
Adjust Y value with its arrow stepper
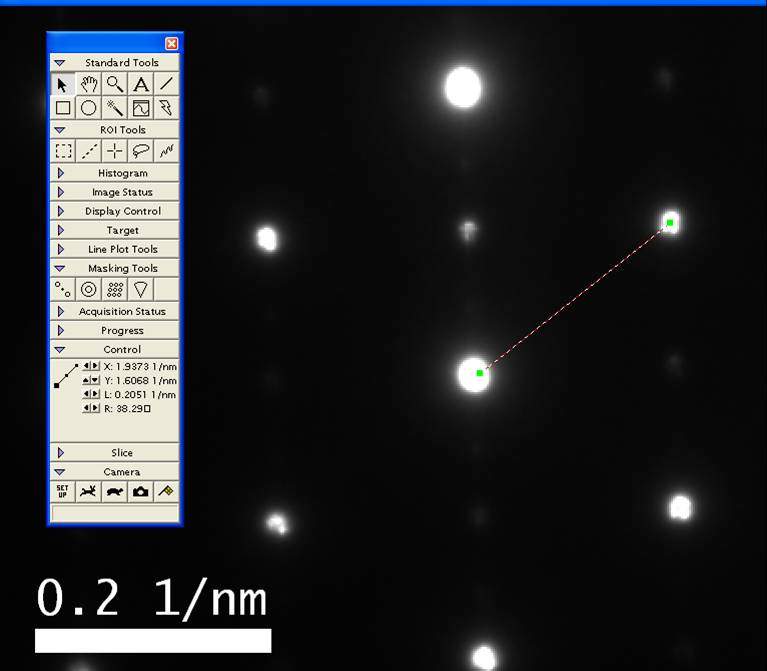click(x=91, y=380)
